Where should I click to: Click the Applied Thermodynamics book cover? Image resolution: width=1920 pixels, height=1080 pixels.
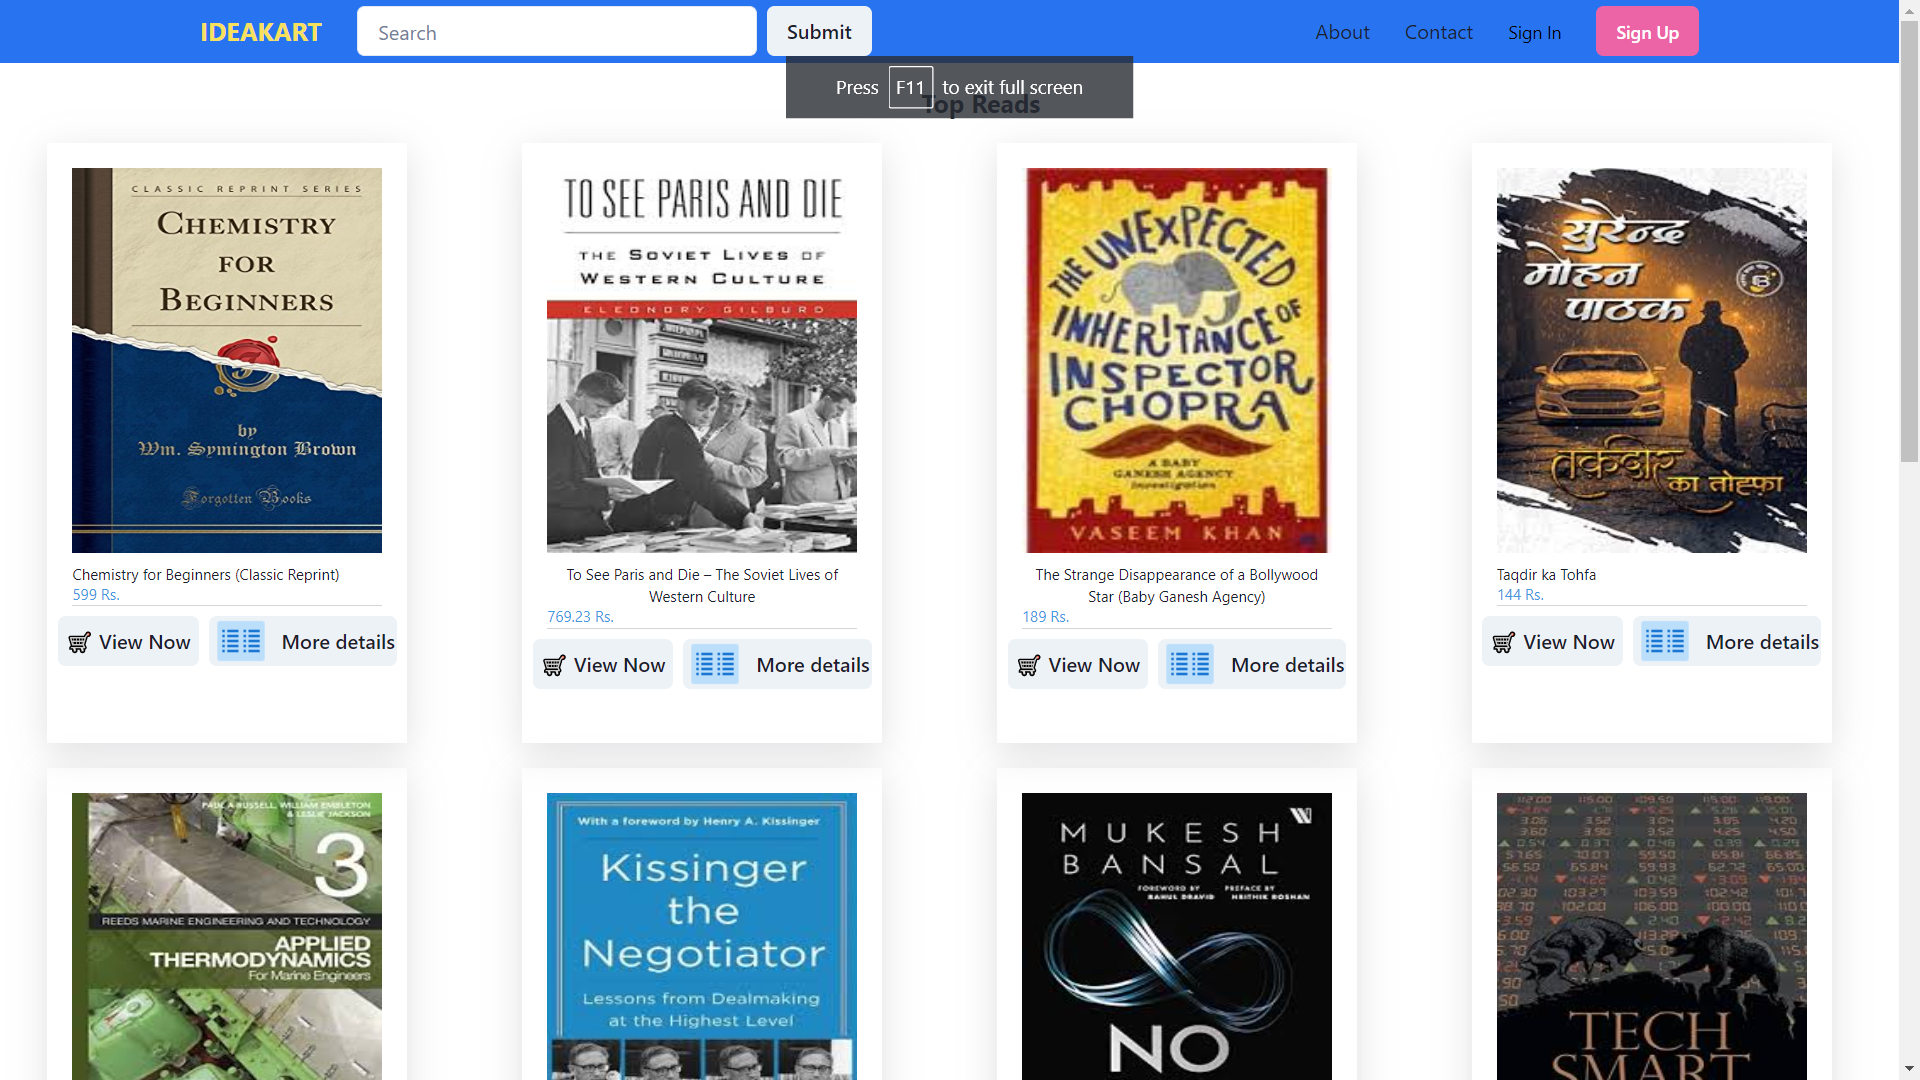tap(227, 935)
